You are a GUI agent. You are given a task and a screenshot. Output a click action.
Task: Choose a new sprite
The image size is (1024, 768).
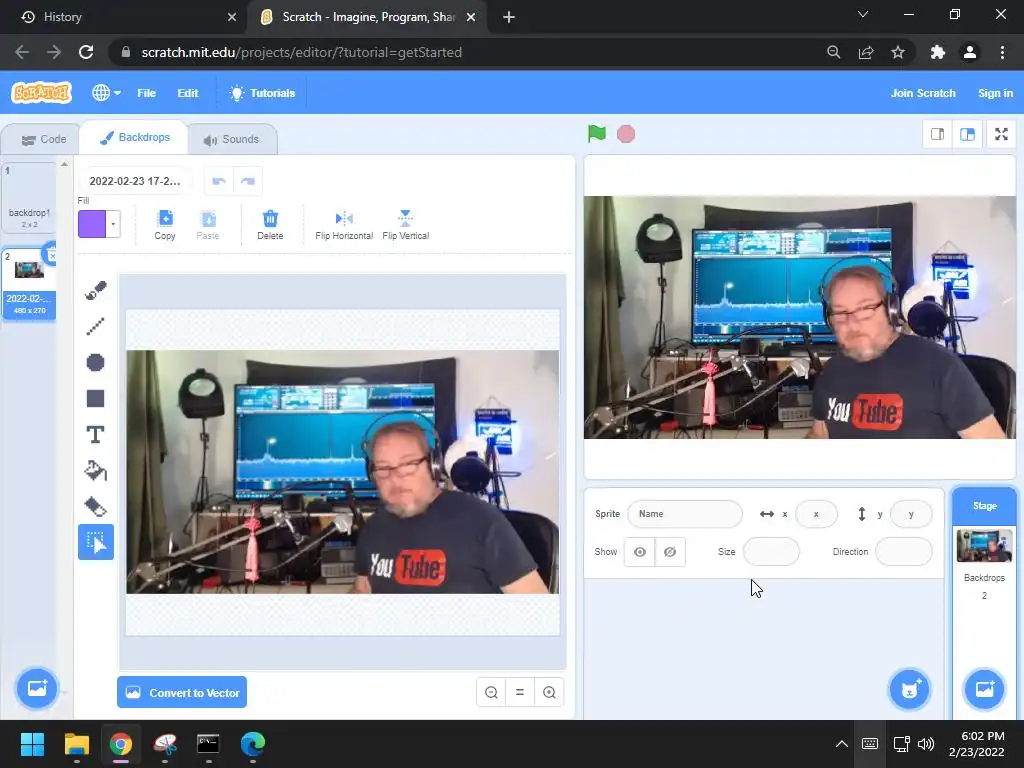(x=910, y=689)
